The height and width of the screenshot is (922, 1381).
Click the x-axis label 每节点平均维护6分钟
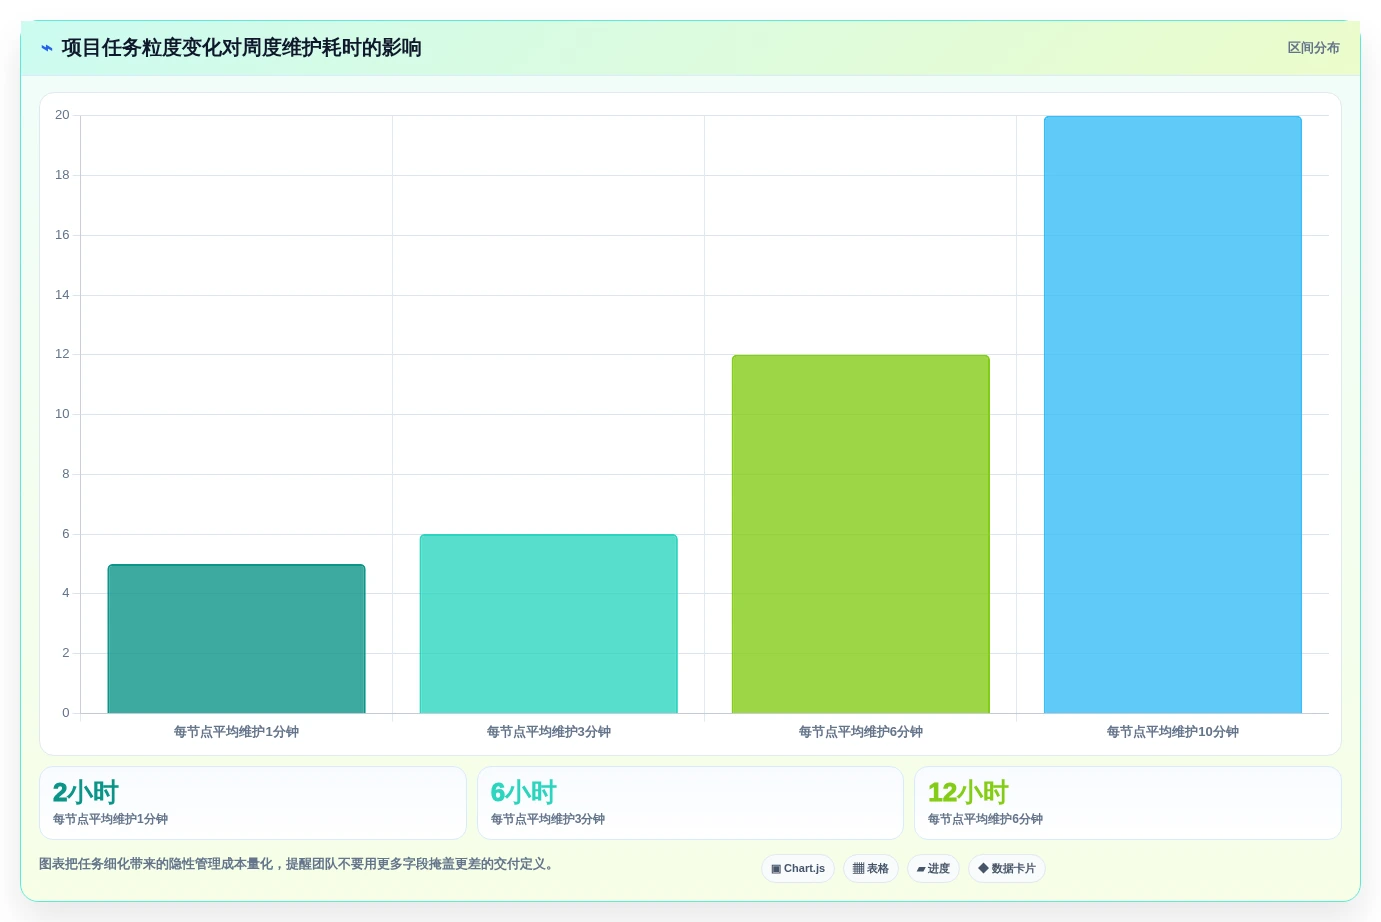click(x=860, y=732)
